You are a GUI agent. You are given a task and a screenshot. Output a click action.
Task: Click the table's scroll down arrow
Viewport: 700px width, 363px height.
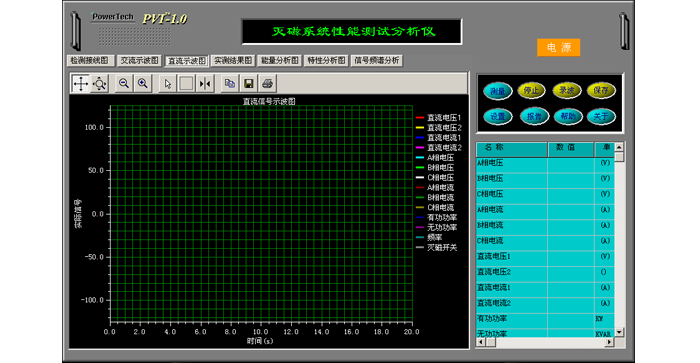click(619, 332)
